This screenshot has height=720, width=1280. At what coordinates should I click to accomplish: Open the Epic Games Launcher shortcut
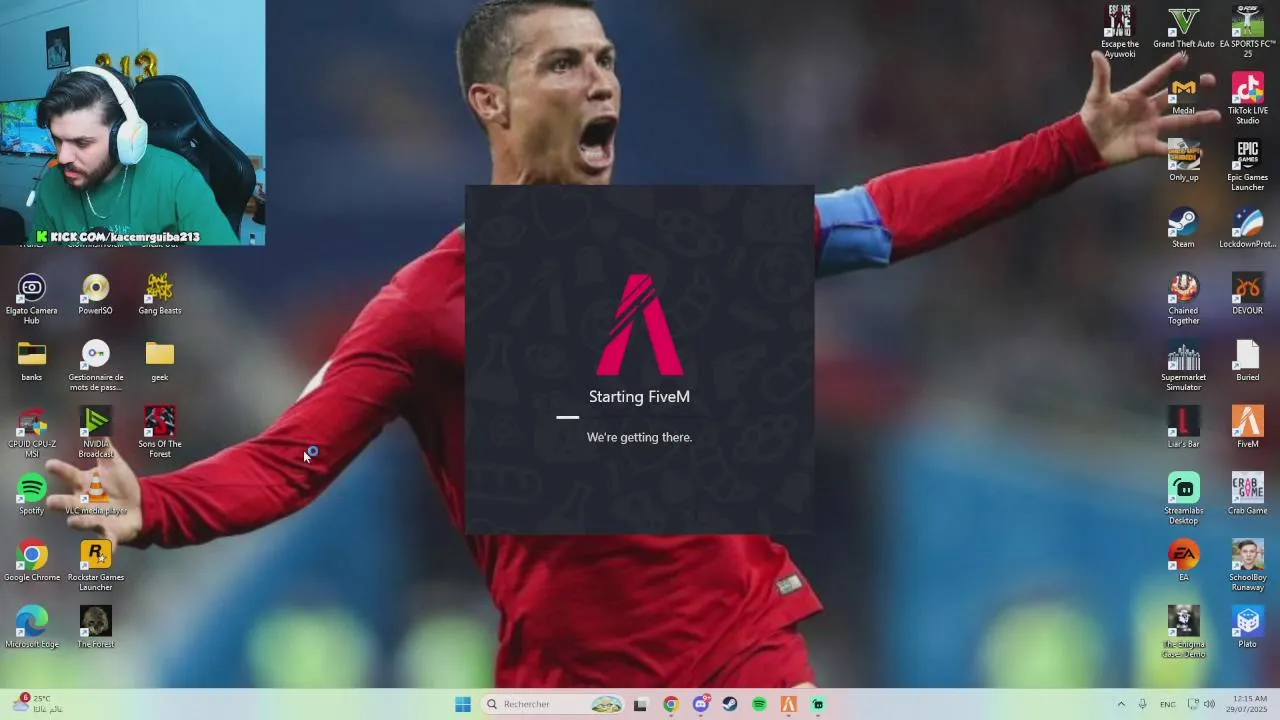[1247, 164]
